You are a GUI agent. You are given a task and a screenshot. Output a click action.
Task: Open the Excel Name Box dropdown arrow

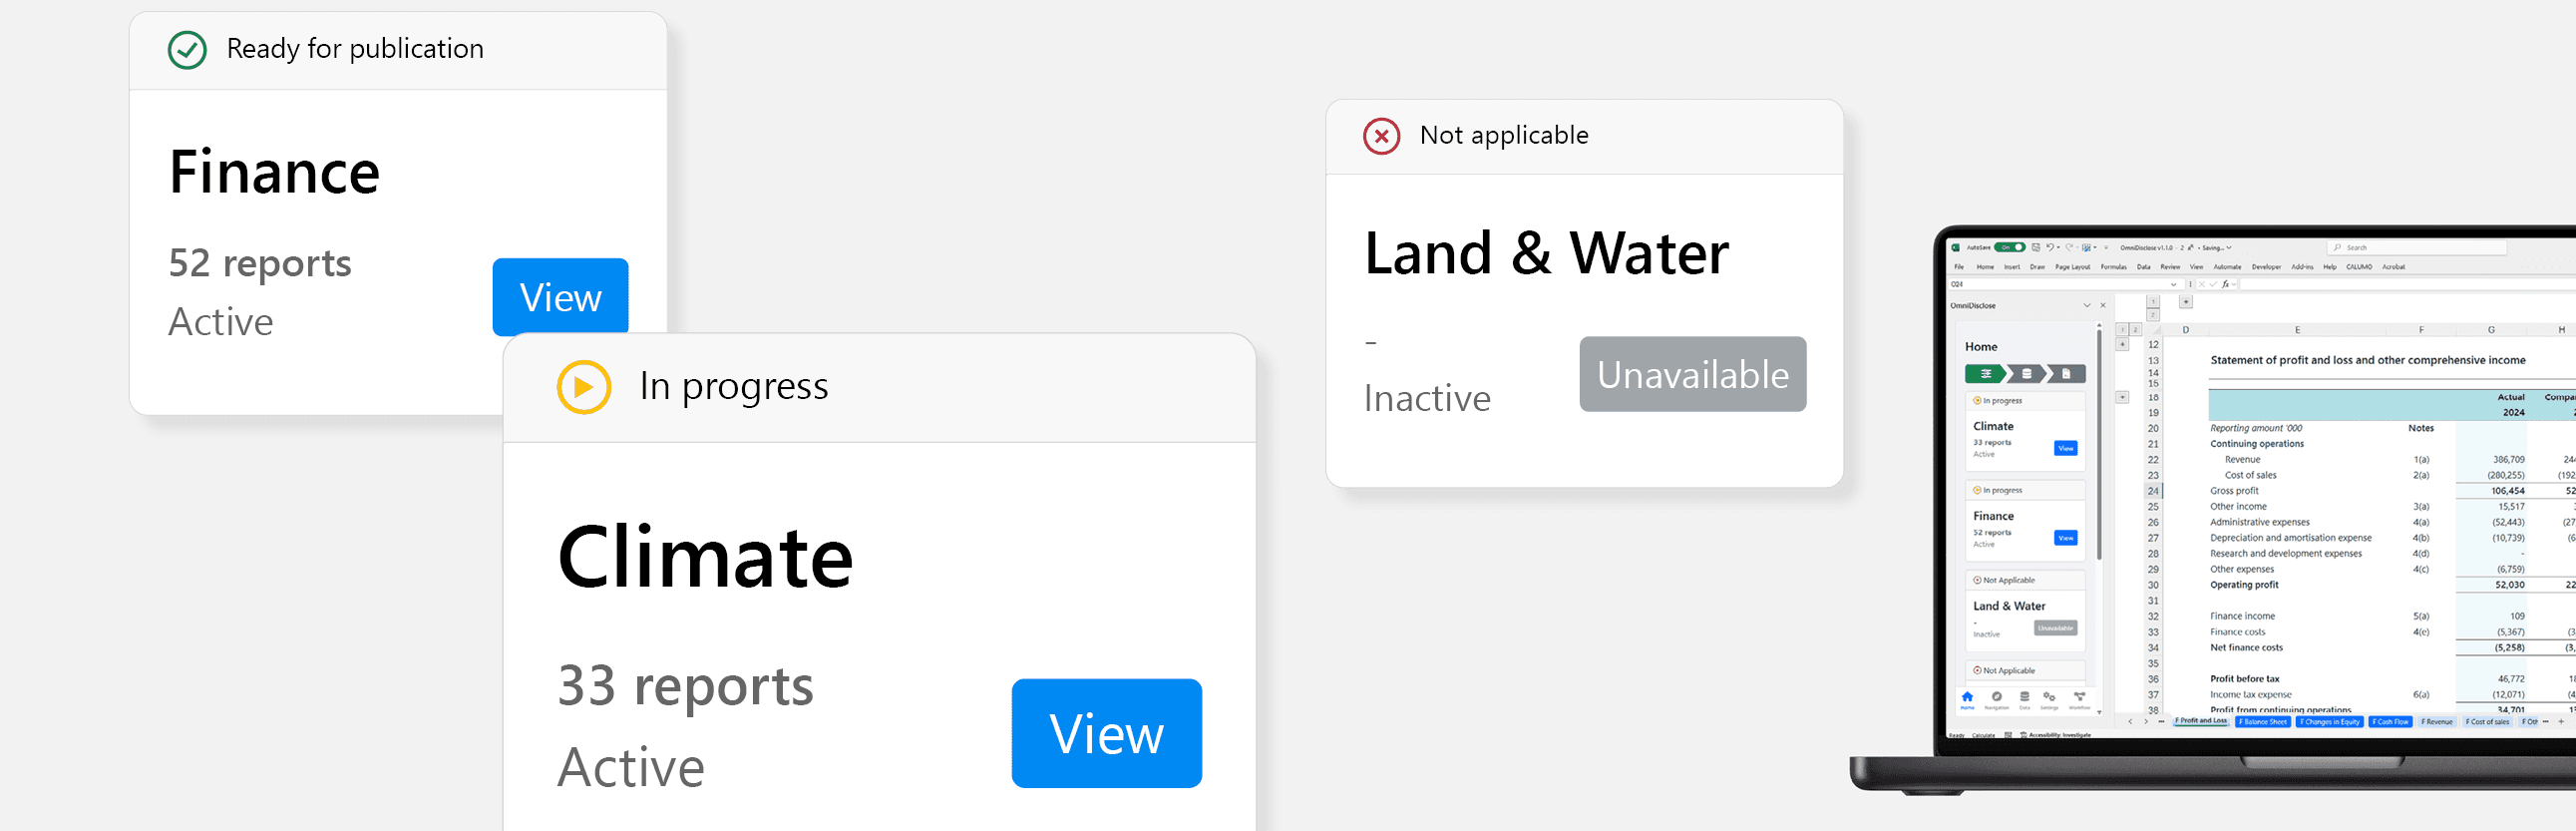click(x=2173, y=285)
